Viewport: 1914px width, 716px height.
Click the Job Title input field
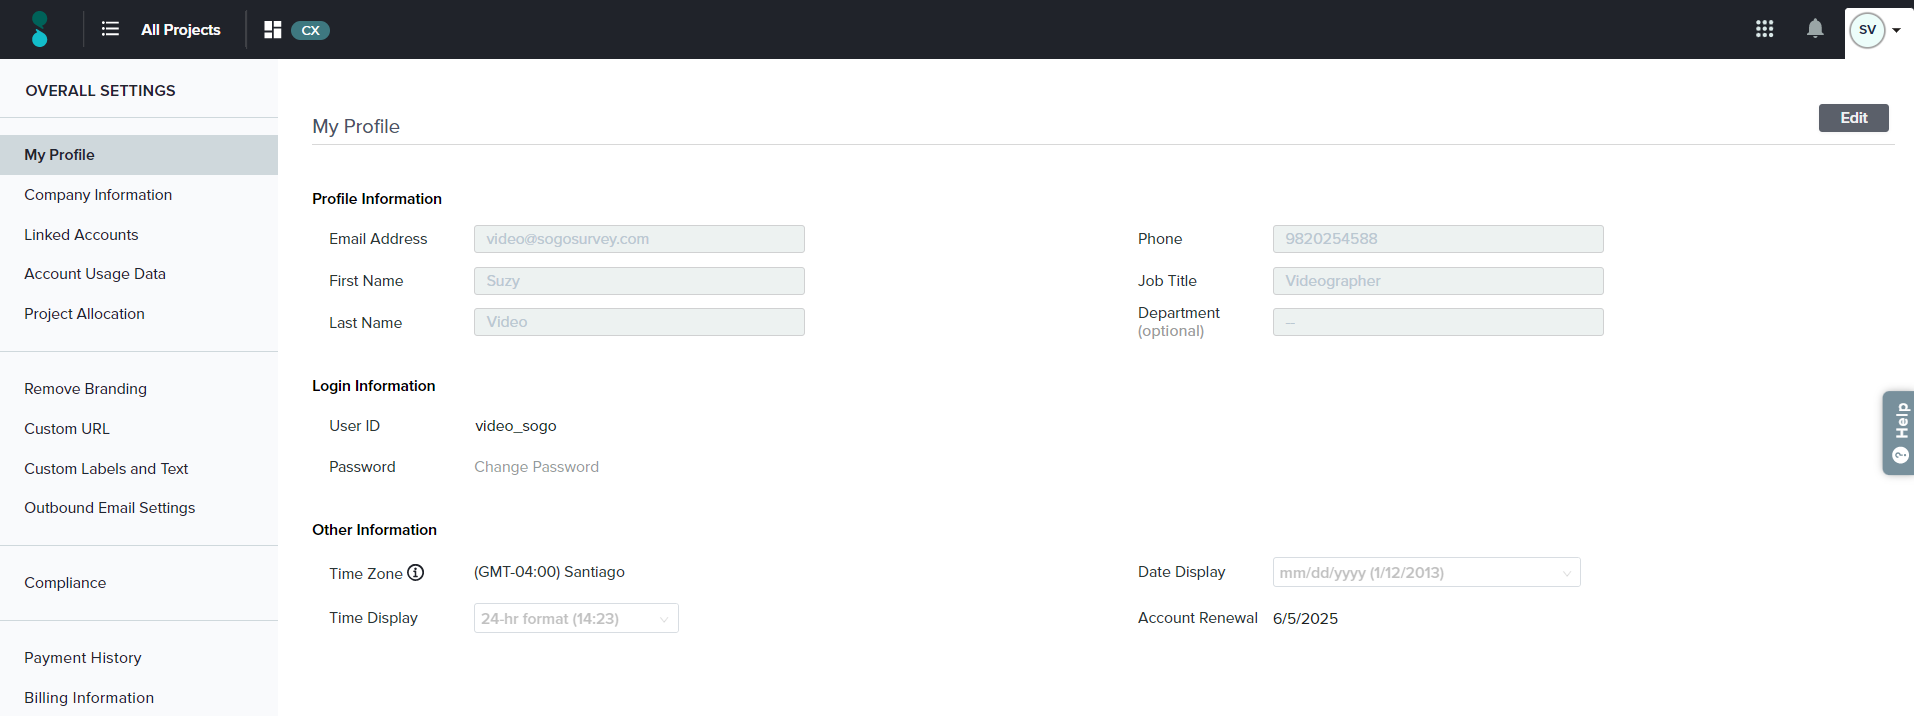[1437, 281]
